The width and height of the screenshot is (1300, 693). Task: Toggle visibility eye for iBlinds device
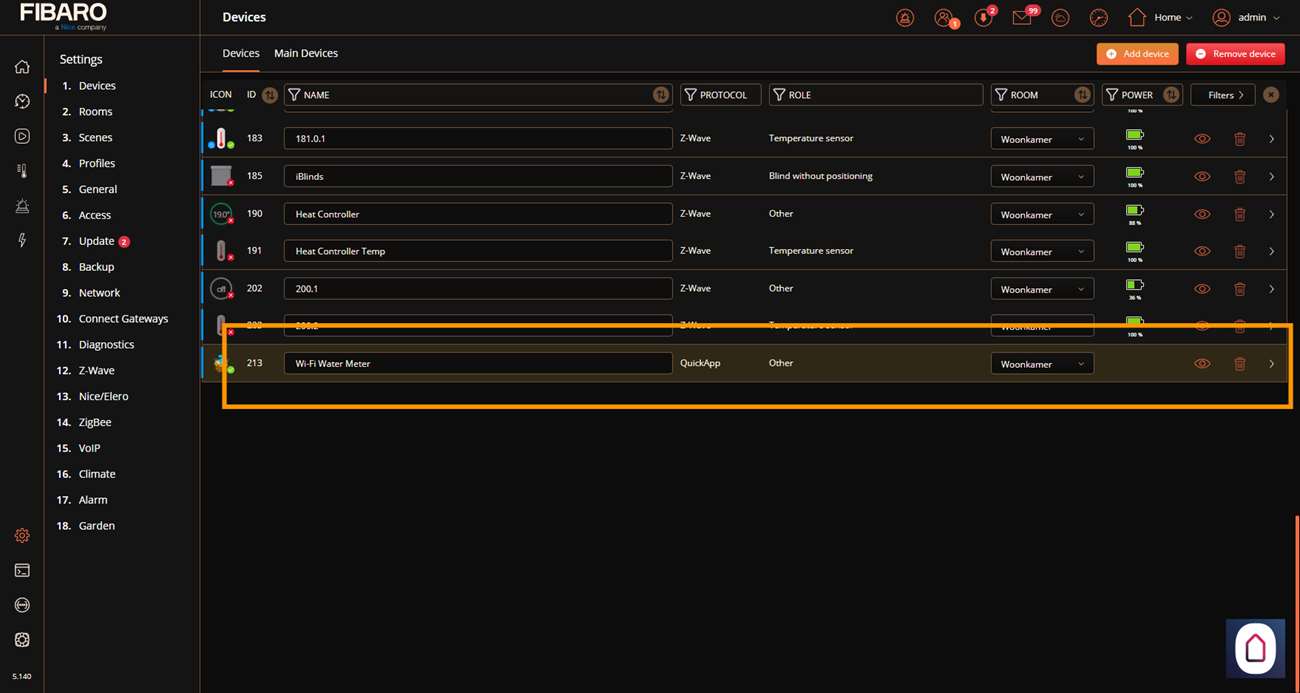1202,177
